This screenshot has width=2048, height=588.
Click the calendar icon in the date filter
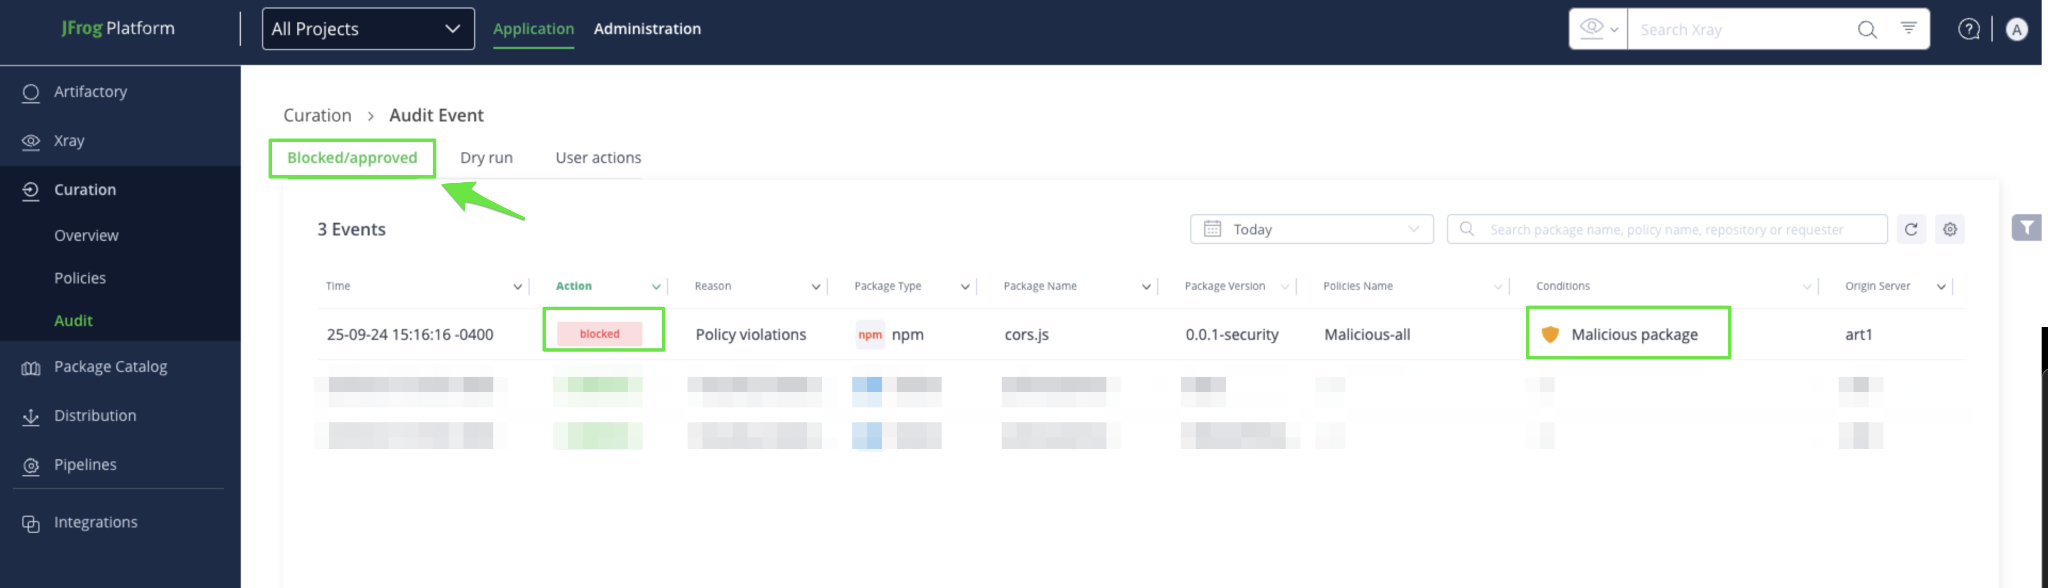click(x=1212, y=229)
